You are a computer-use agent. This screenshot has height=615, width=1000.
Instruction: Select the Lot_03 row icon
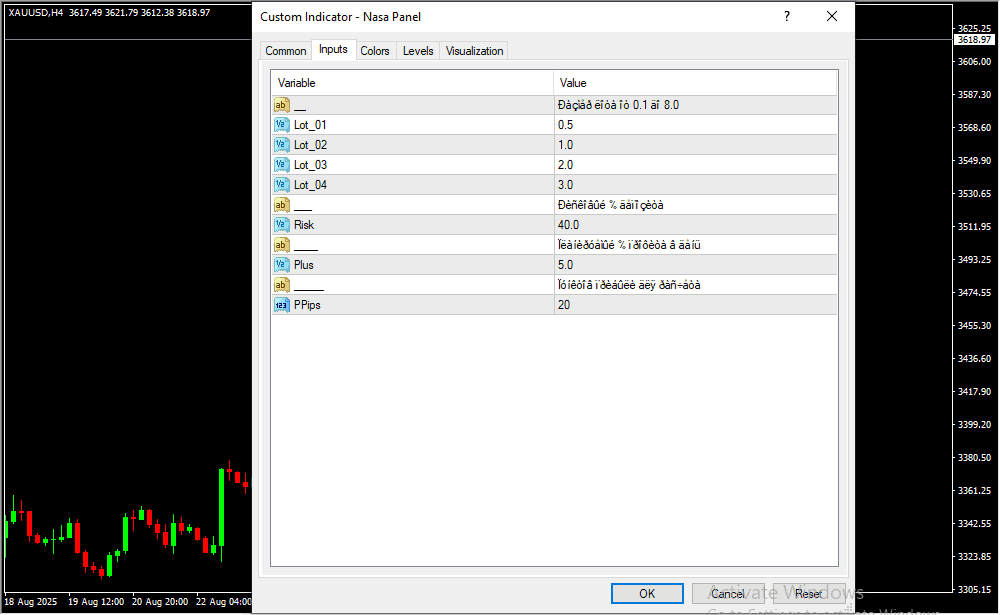coord(281,165)
